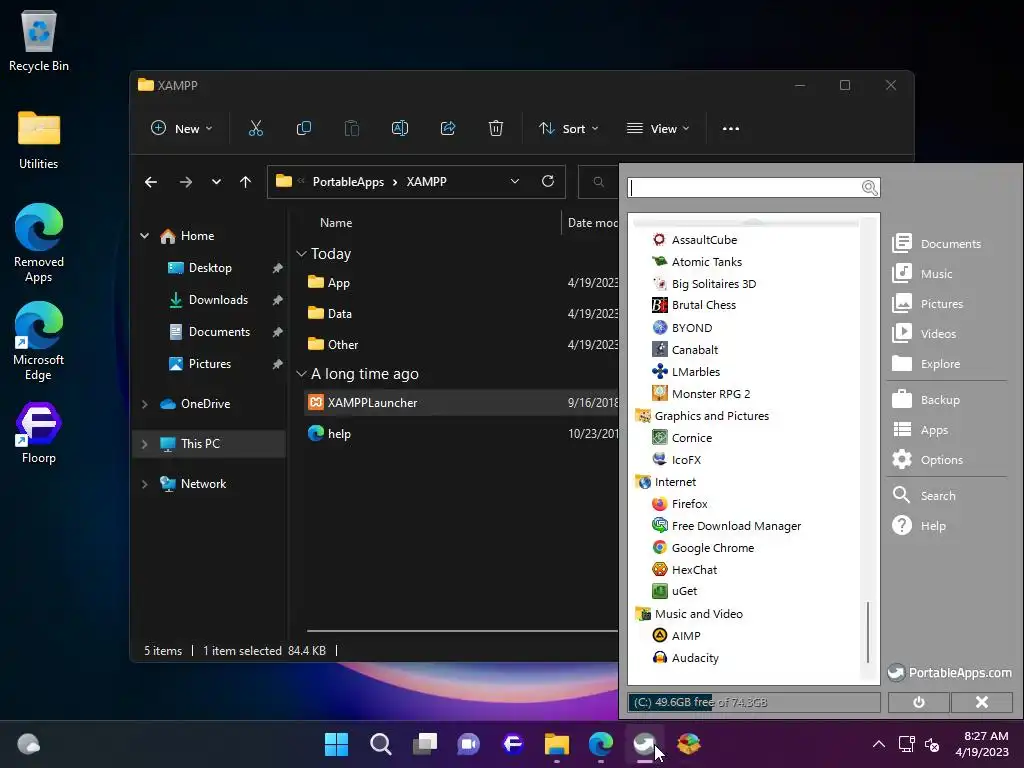Click the C: drive free space bar
Image resolution: width=1024 pixels, height=768 pixels.
[754, 702]
